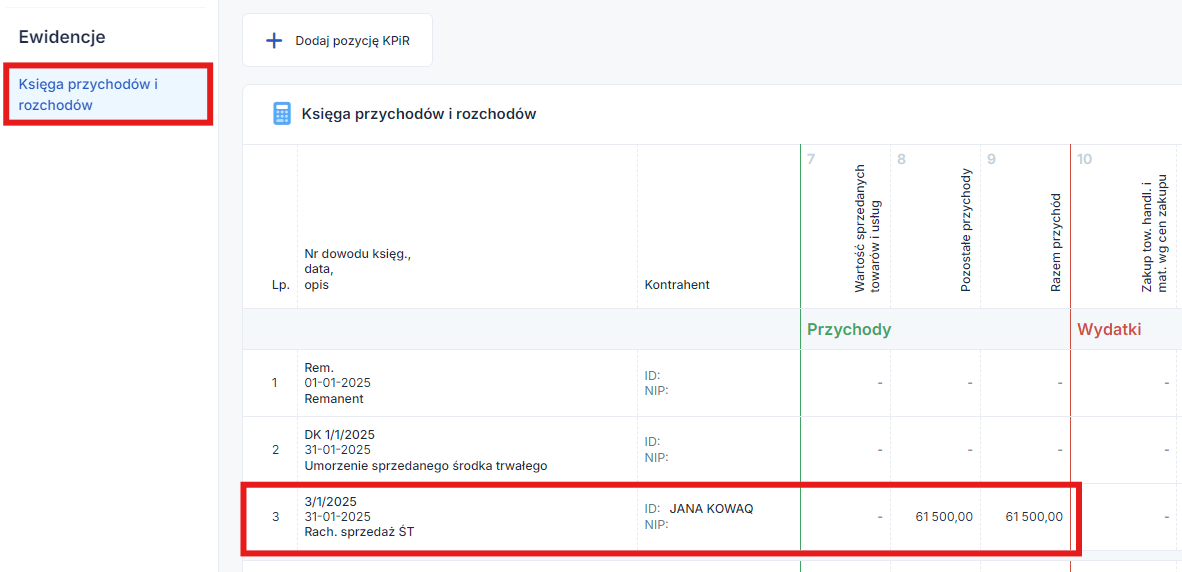The image size is (1182, 572).
Task: Click row number 2 in the Lp. column
Action: (274, 450)
